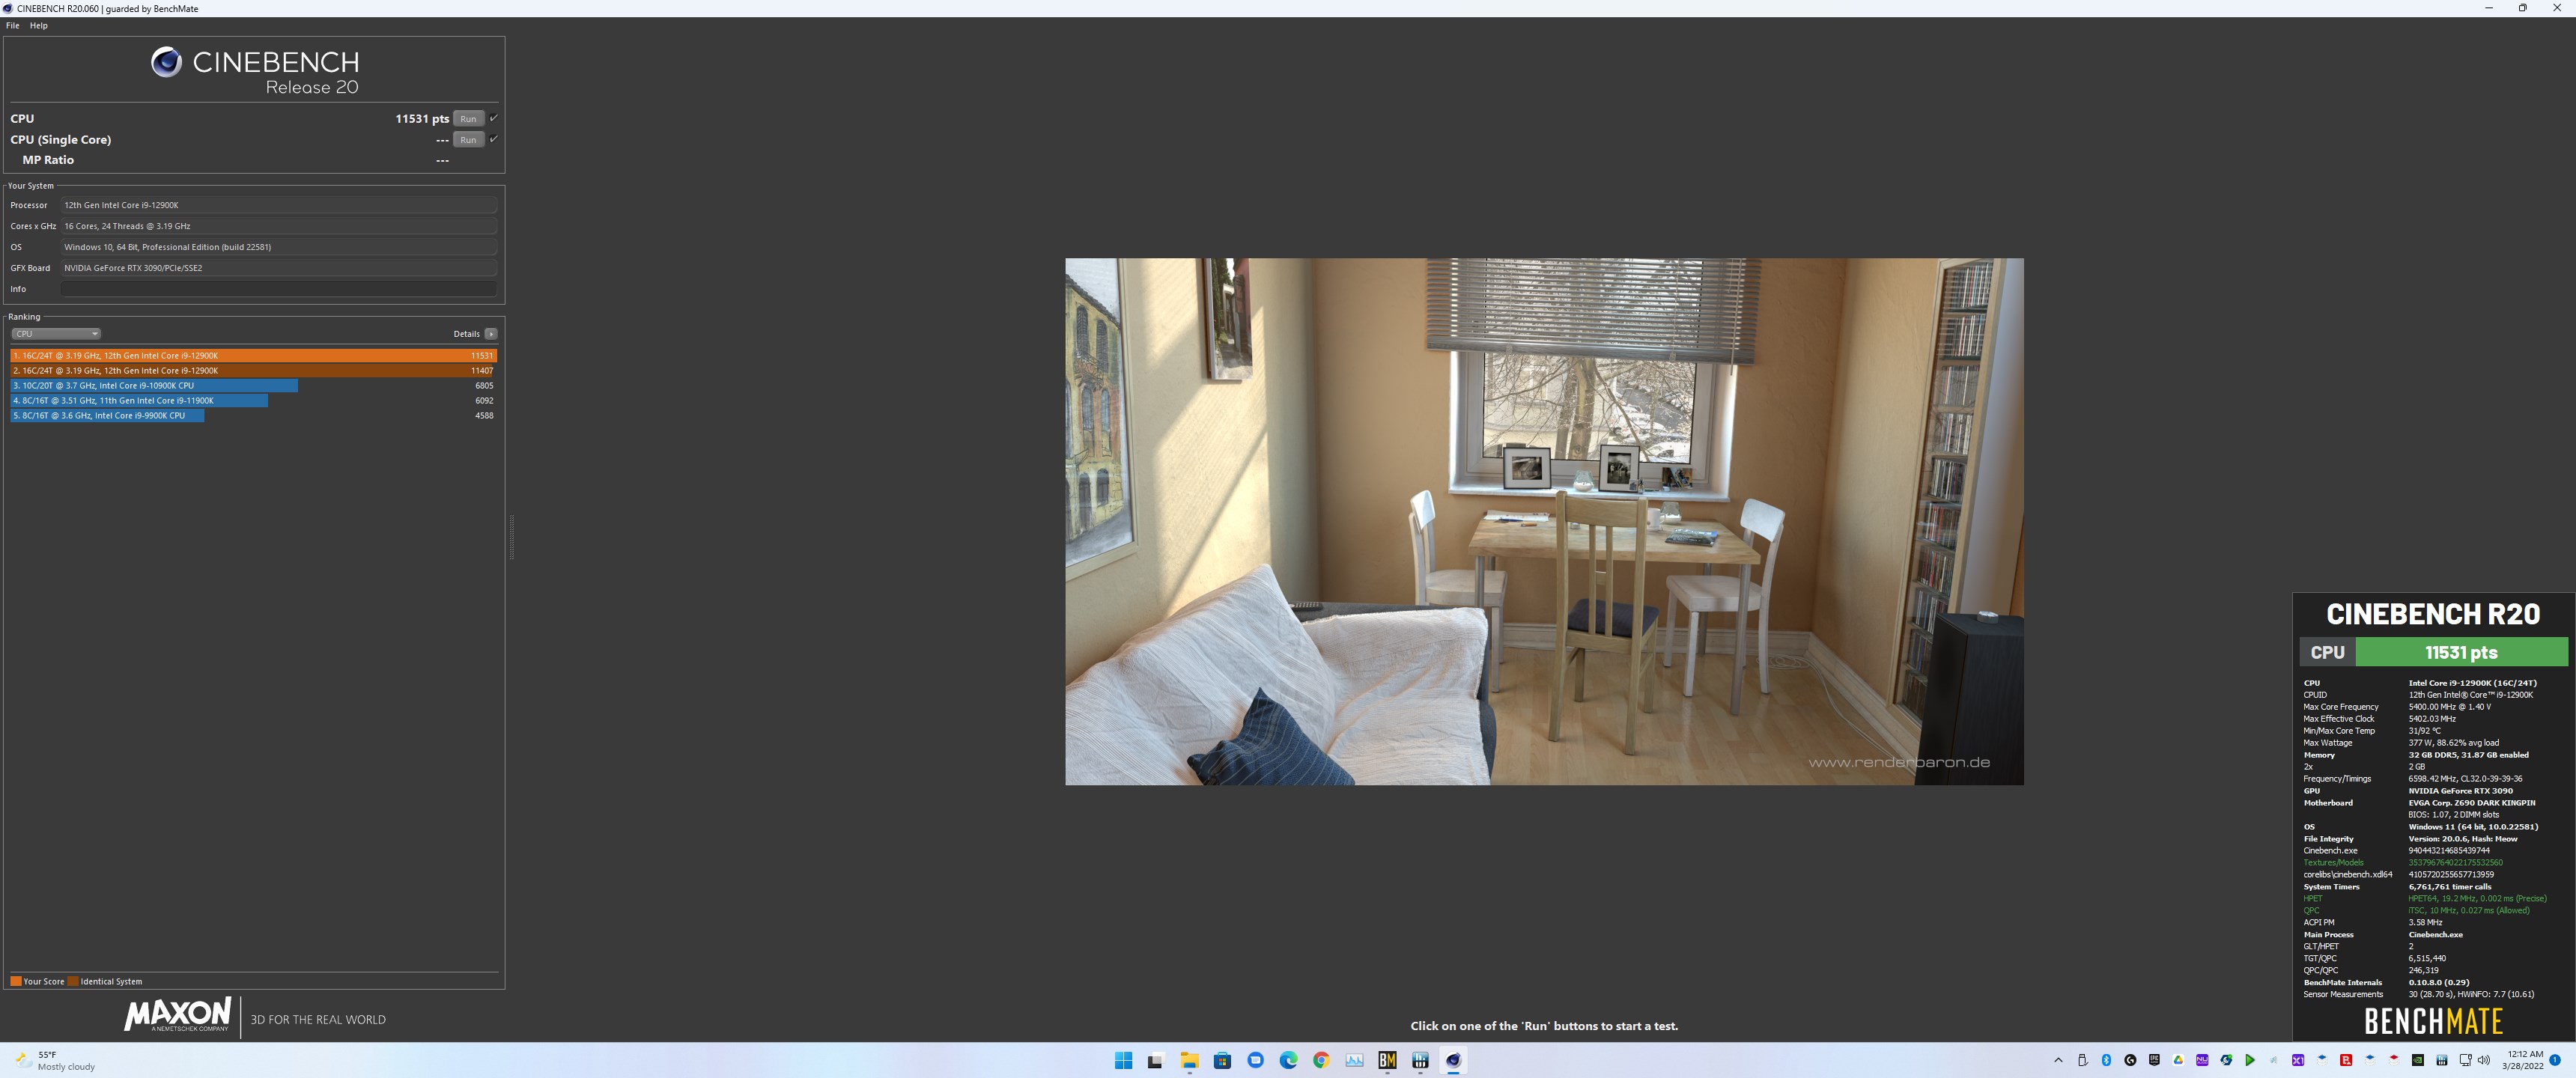
Task: Click the Cinebench taskbar icon
Action: [1453, 1060]
